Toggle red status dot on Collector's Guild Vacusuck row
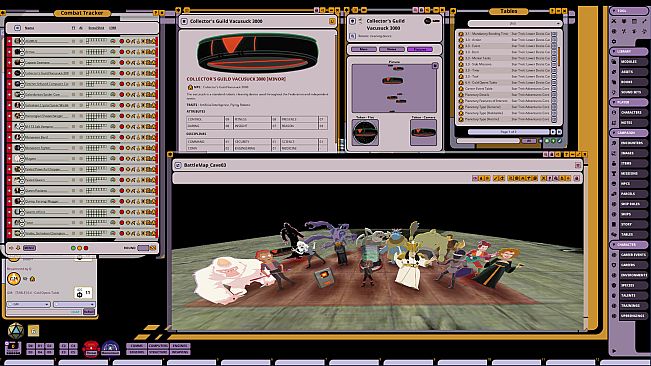Image resolution: width=651 pixels, height=366 pixels. coord(122,73)
